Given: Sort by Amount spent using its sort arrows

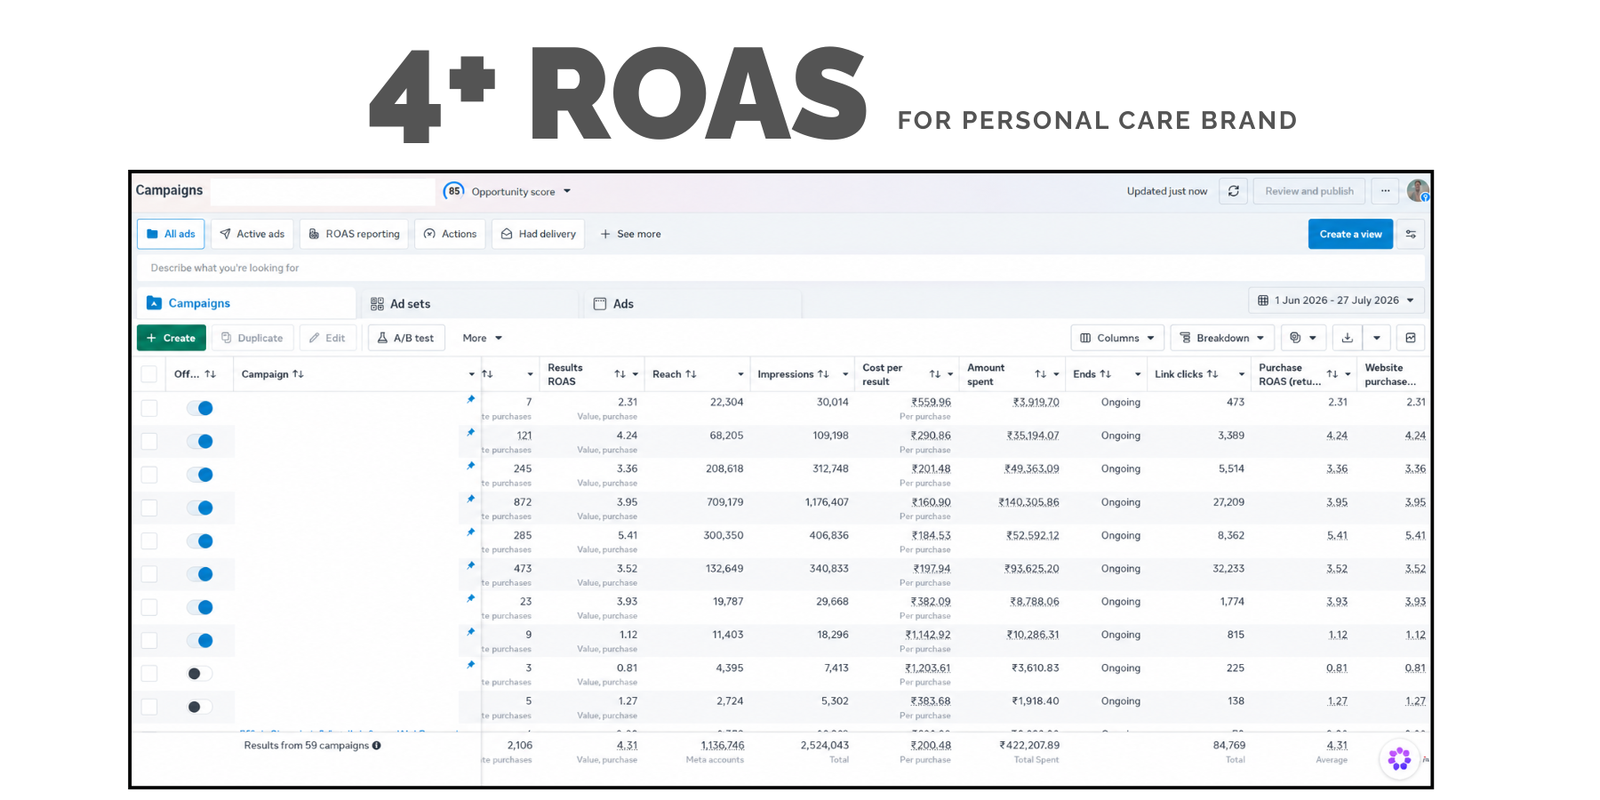Looking at the screenshot, I should click(1040, 374).
